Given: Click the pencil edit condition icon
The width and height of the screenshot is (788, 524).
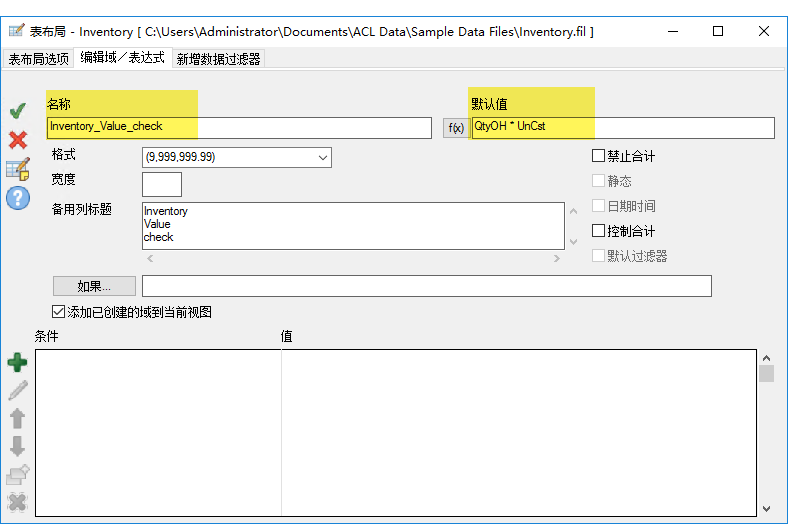Looking at the screenshot, I should click(x=17, y=390).
